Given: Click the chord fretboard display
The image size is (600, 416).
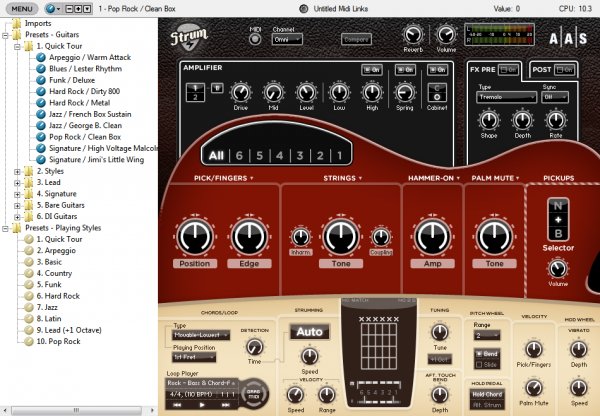Looking at the screenshot, I should (380, 346).
